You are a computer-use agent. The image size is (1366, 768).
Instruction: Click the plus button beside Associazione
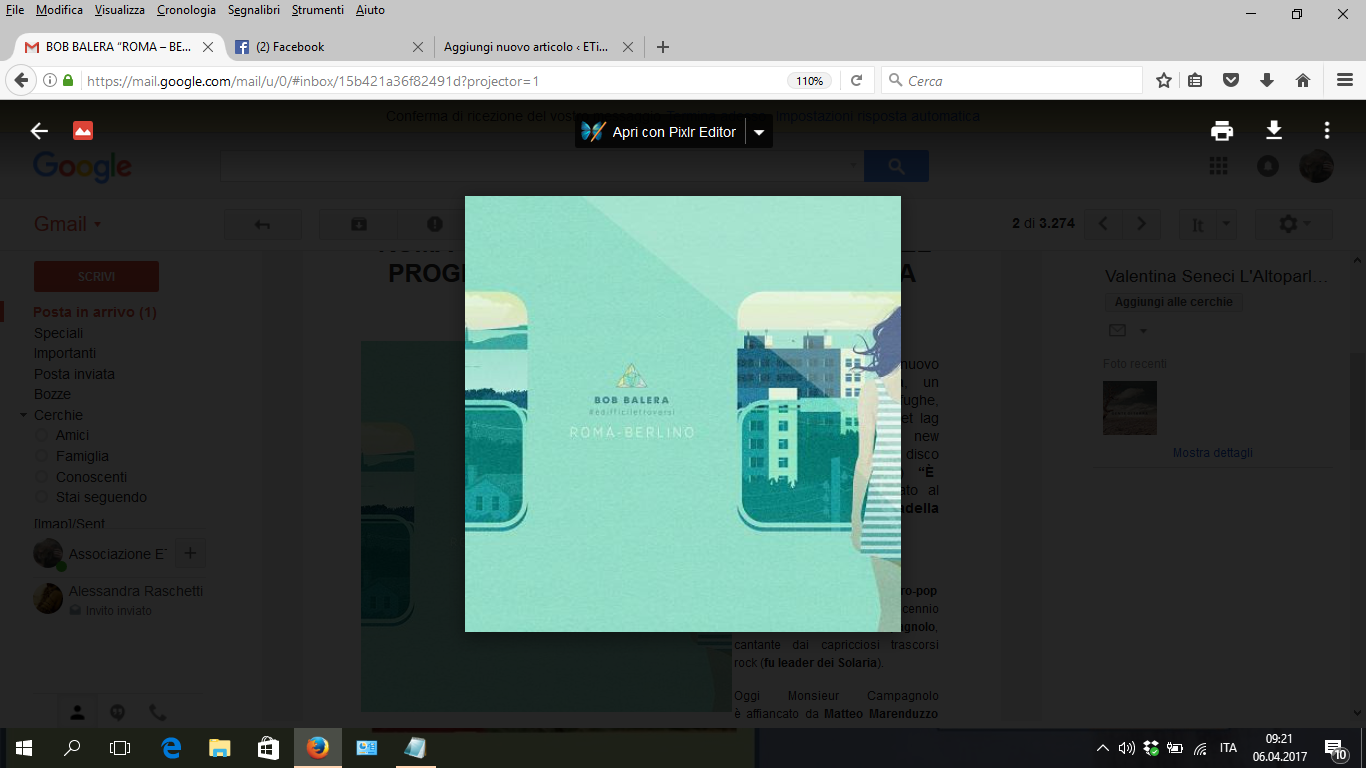point(190,553)
